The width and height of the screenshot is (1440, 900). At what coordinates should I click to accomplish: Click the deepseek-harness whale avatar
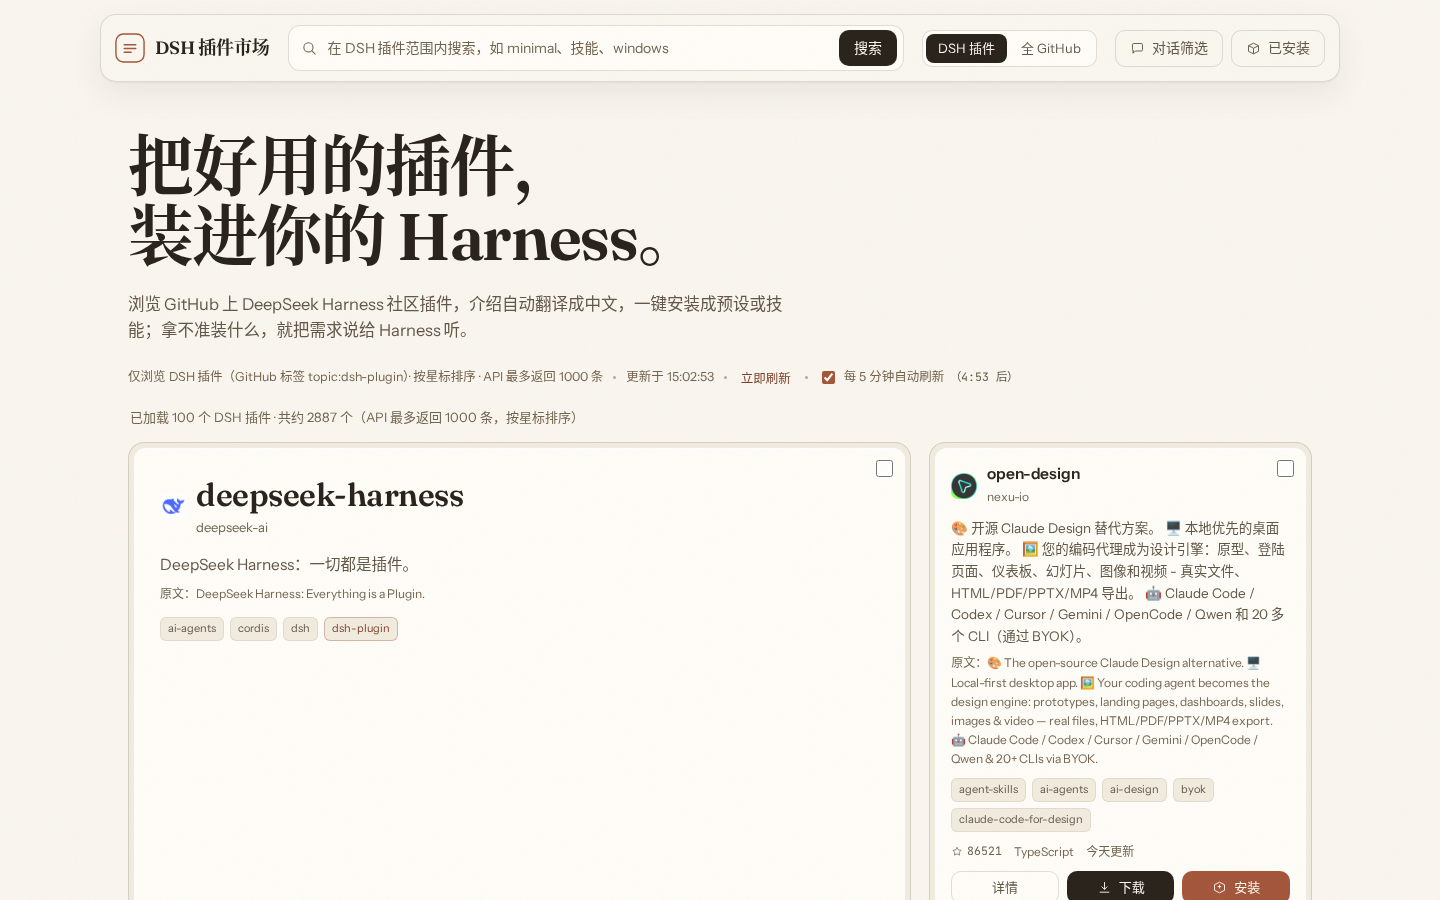(173, 506)
